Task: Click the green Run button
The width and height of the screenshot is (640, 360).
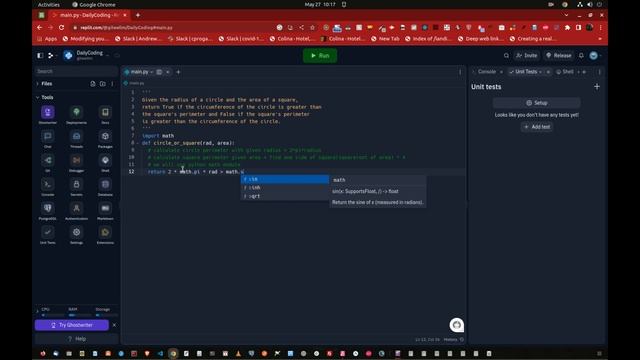Action: [320, 56]
